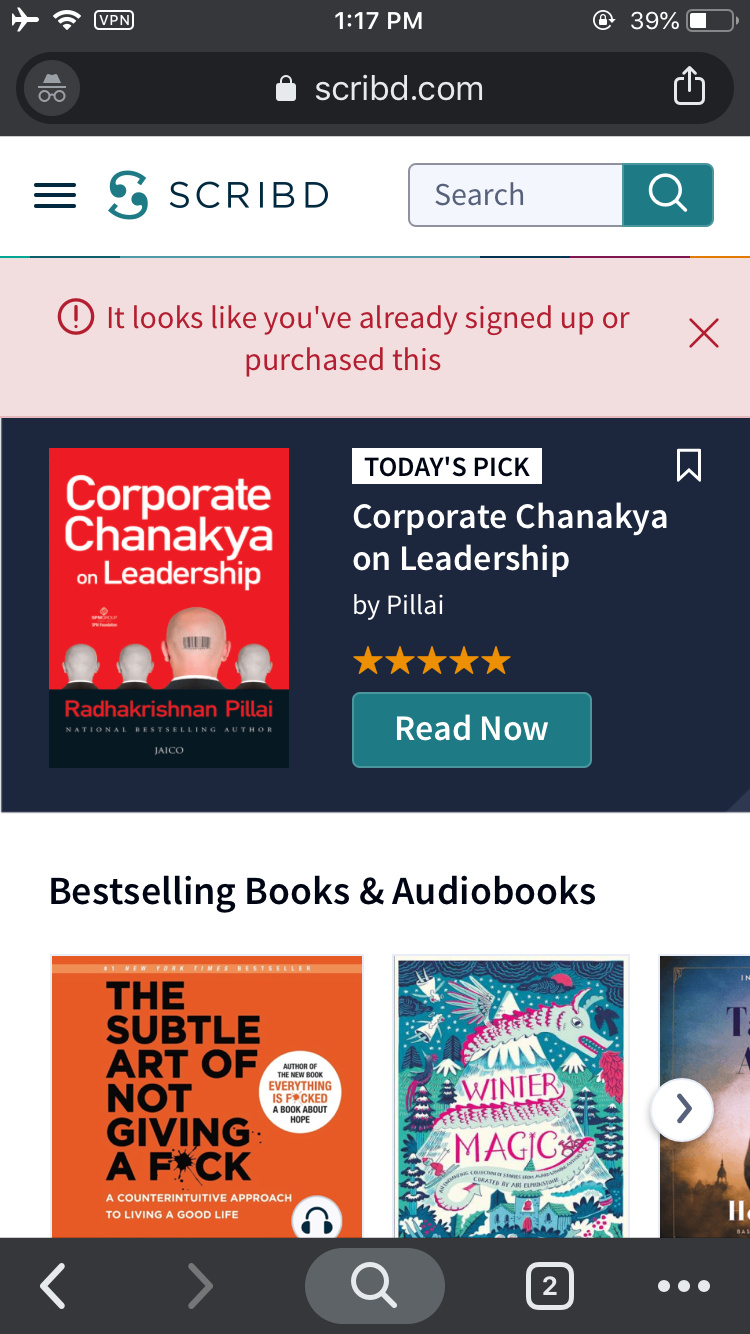Rate using the five-star rating row
This screenshot has width=750, height=1334.
click(x=432, y=661)
